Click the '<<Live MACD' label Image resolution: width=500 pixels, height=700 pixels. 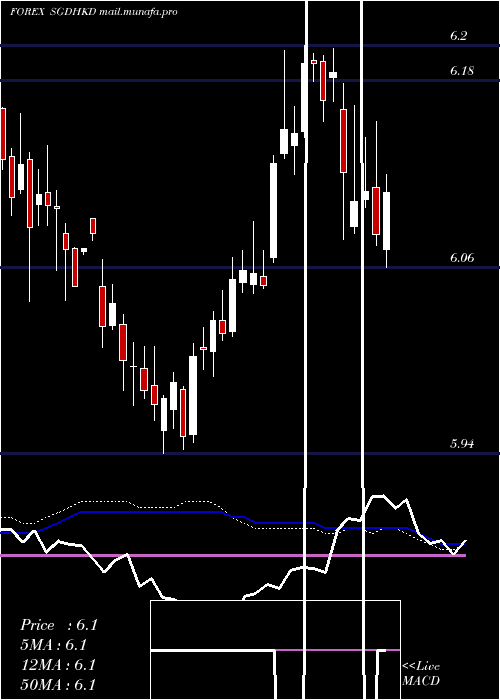pyautogui.click(x=421, y=673)
